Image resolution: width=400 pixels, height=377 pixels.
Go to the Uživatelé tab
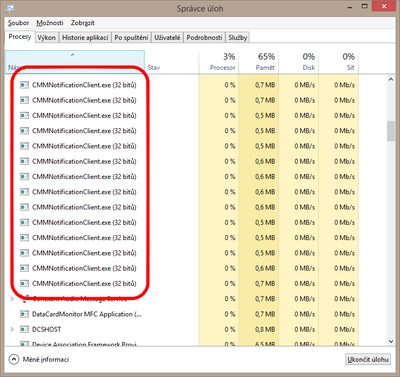click(x=167, y=38)
